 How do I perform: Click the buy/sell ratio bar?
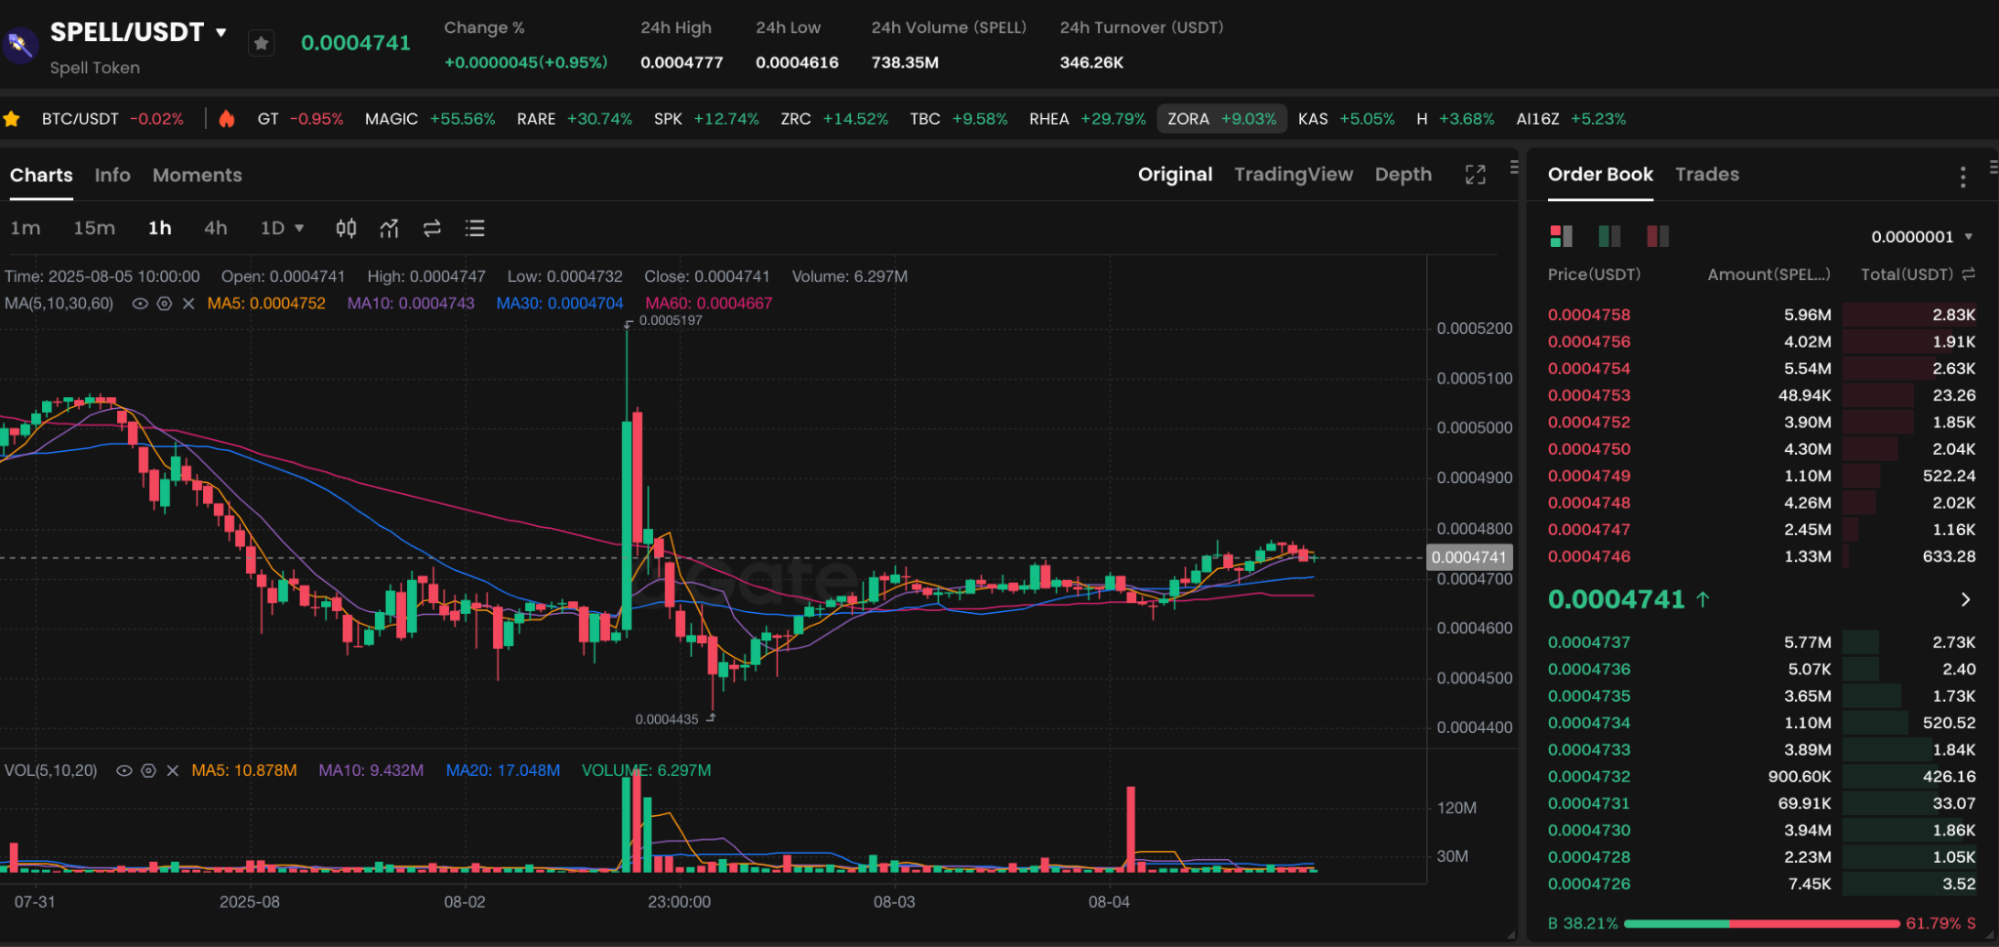(1762, 923)
